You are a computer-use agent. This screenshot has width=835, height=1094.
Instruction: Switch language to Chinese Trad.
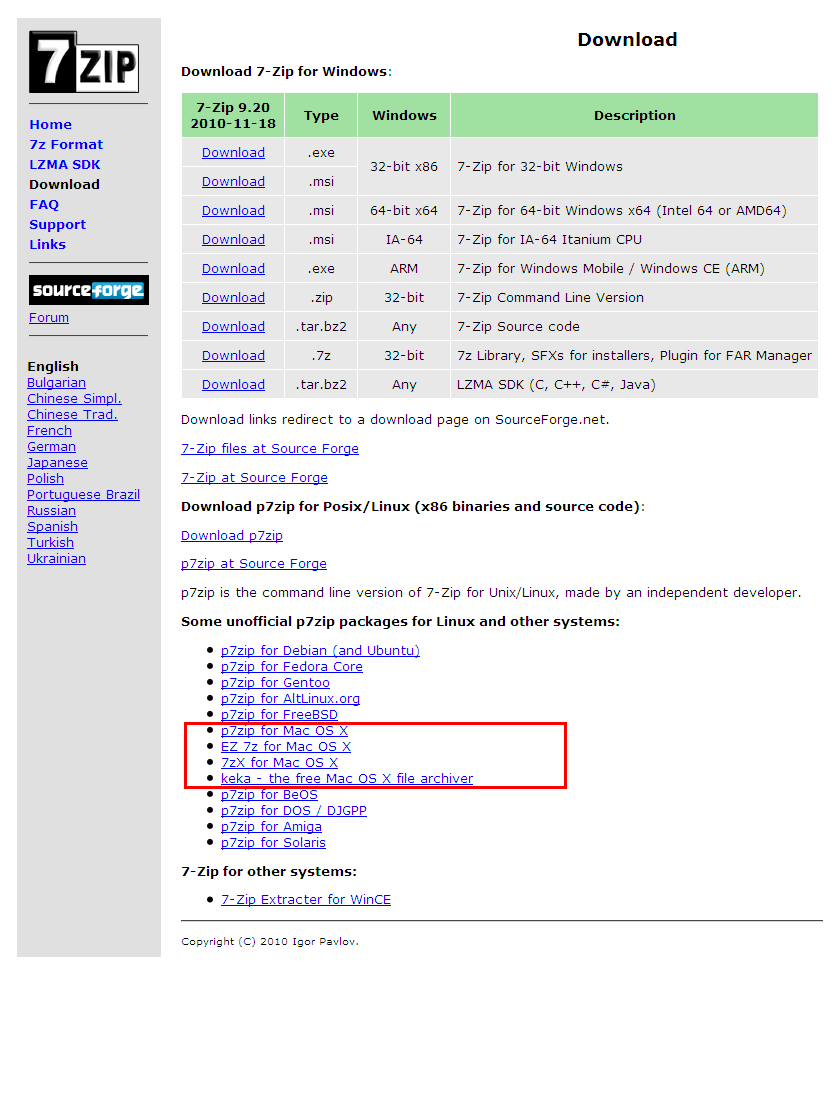click(72, 414)
